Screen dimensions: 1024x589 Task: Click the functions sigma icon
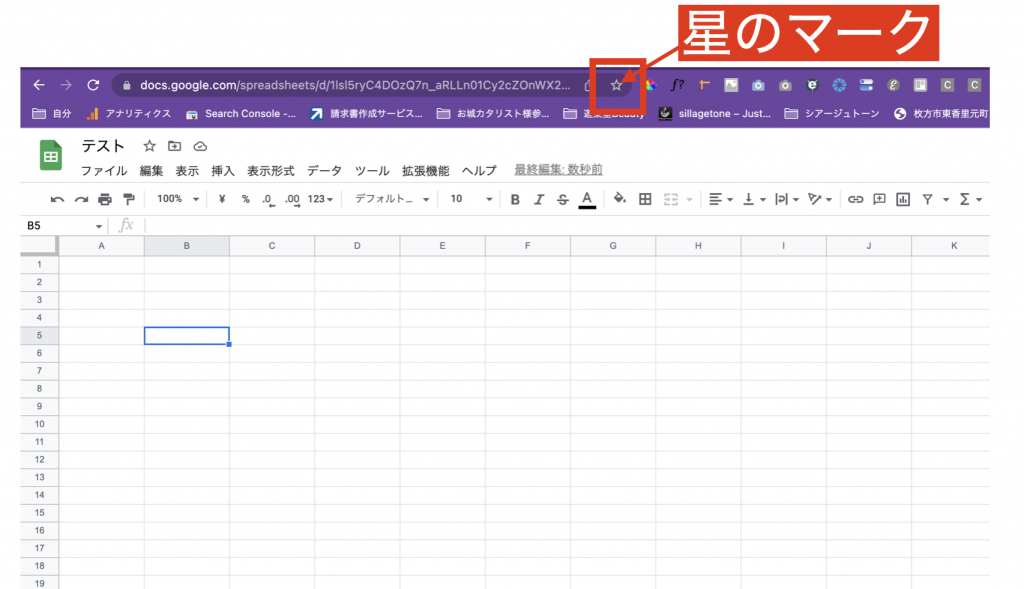965,199
